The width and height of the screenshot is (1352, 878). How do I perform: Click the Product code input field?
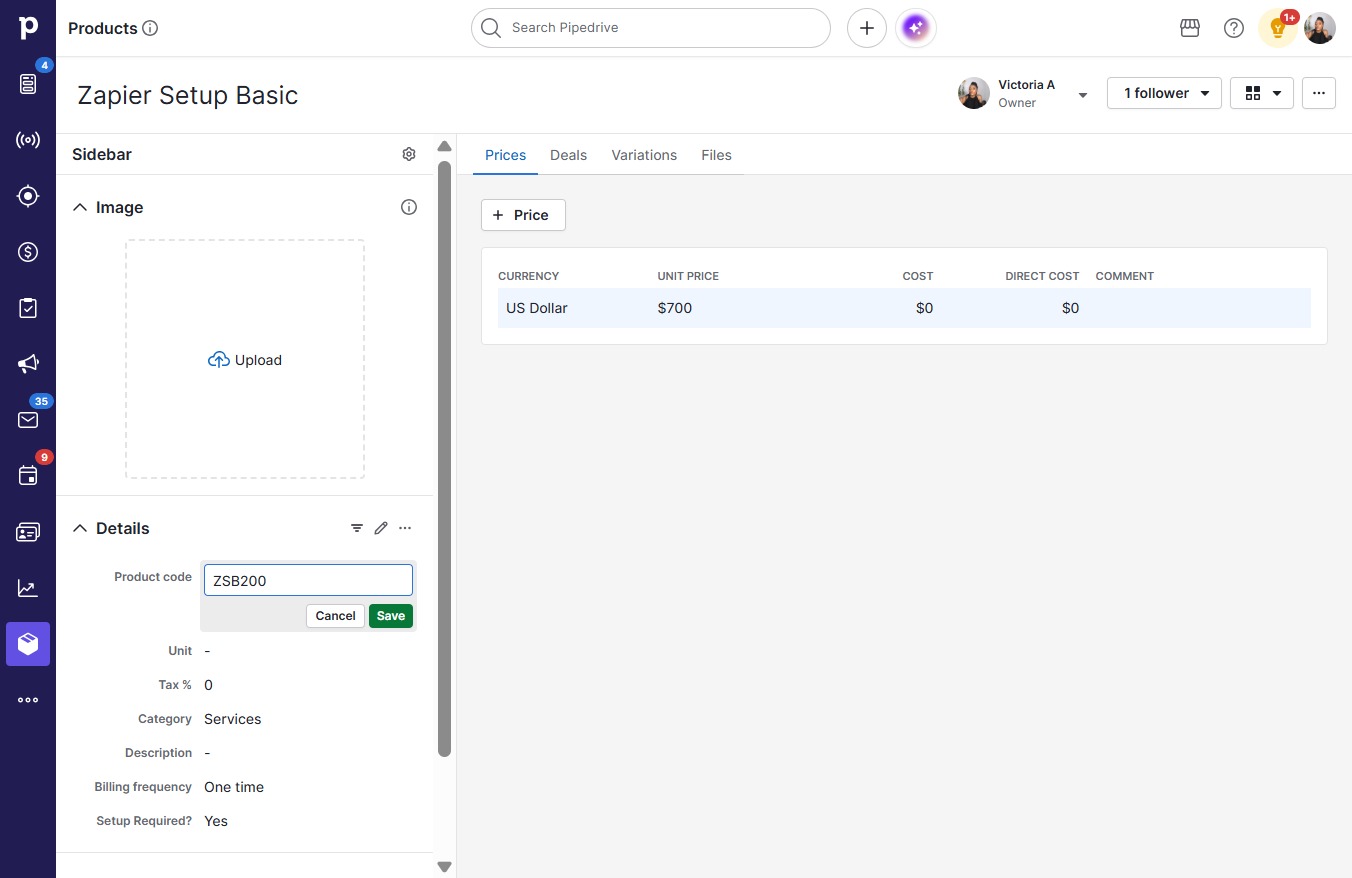308,580
